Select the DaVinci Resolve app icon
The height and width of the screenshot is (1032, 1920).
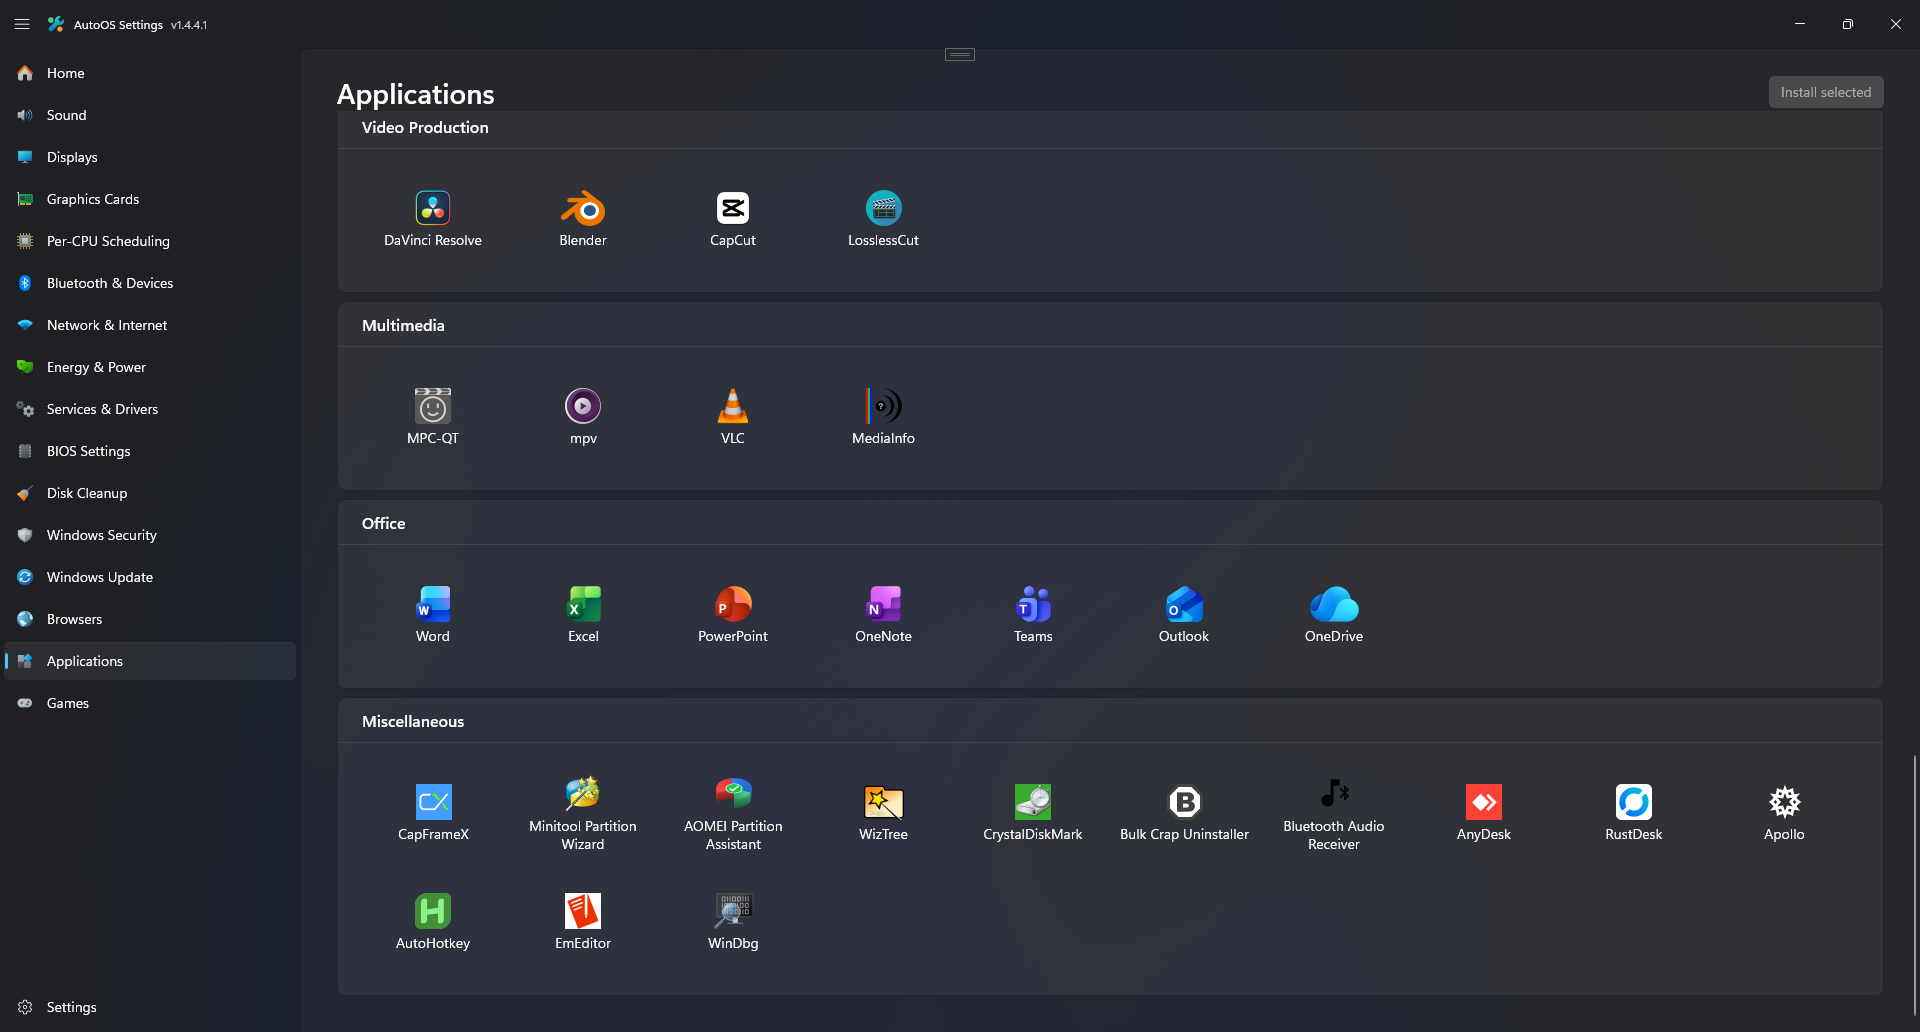pos(433,208)
